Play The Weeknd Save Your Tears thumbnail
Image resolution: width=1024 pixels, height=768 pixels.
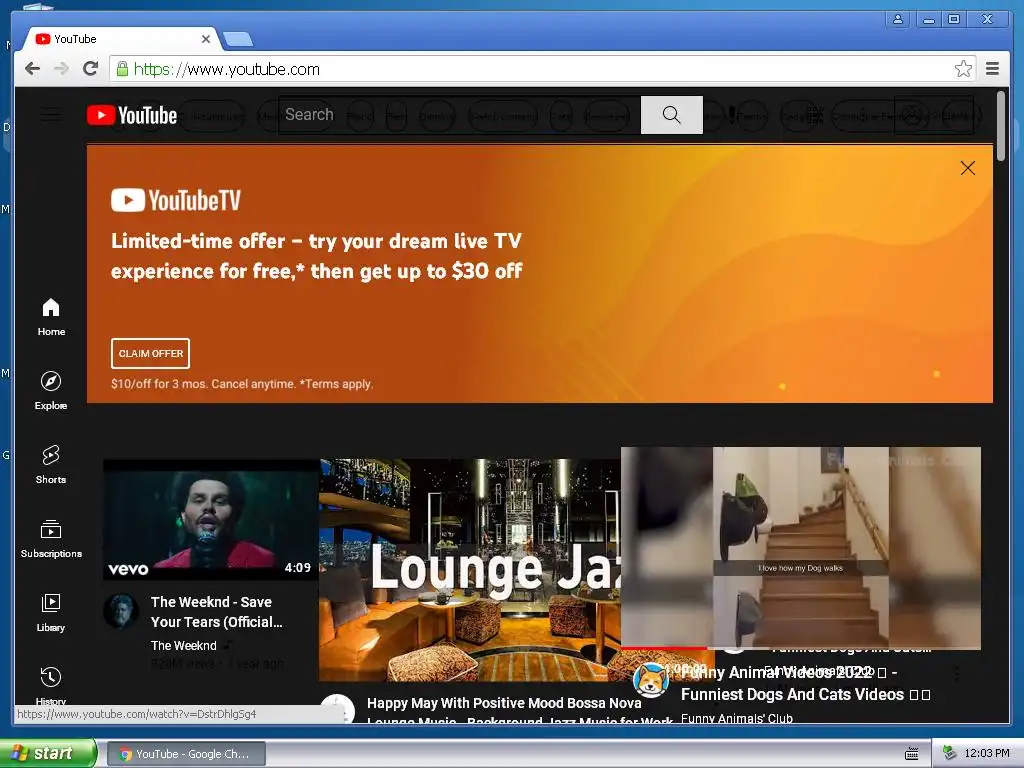point(211,520)
